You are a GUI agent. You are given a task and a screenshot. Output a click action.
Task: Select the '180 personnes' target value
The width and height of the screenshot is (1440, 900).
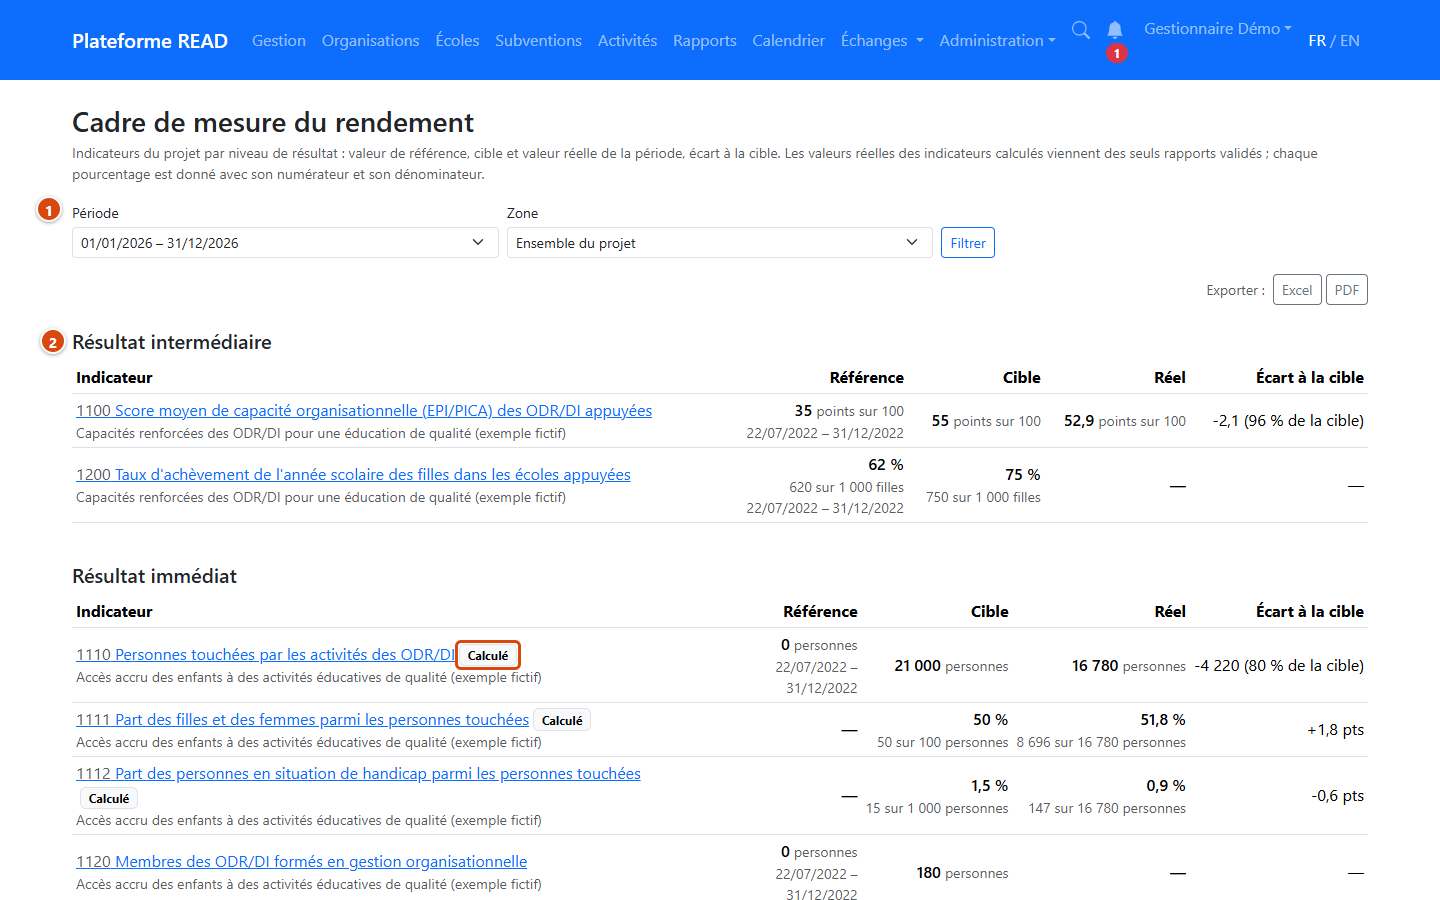[962, 873]
